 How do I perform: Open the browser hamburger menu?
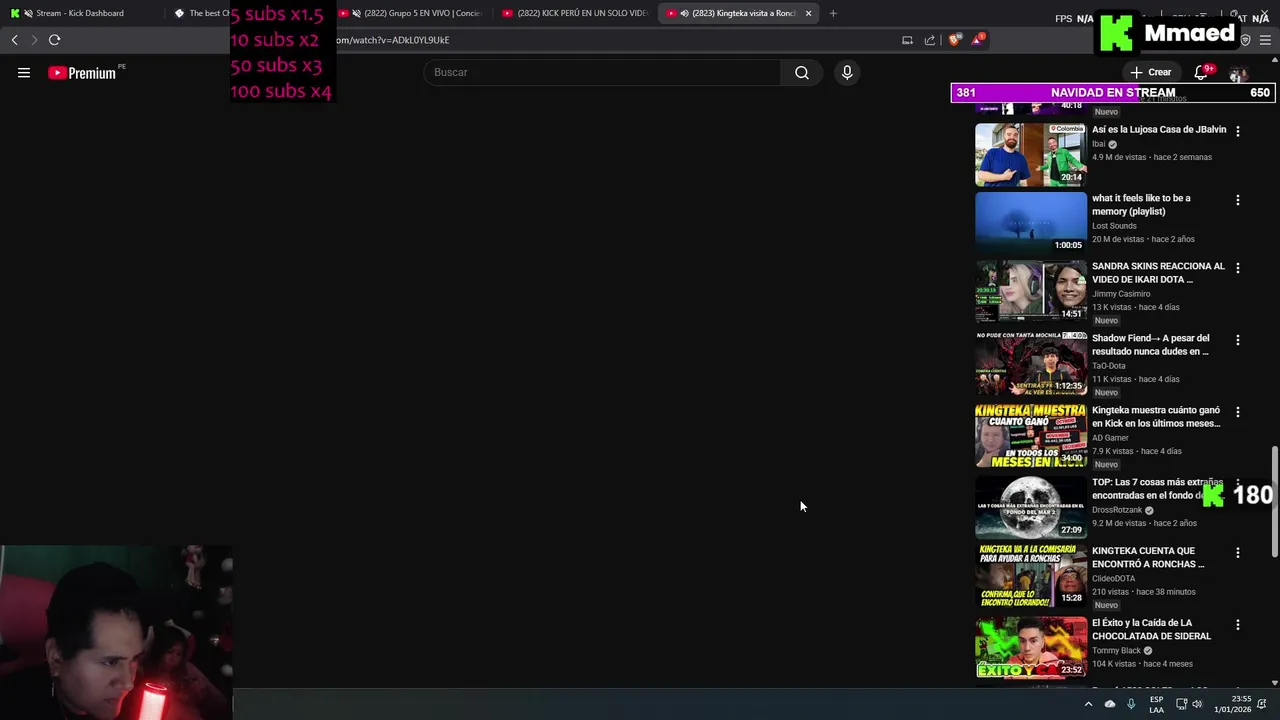[x=1266, y=40]
